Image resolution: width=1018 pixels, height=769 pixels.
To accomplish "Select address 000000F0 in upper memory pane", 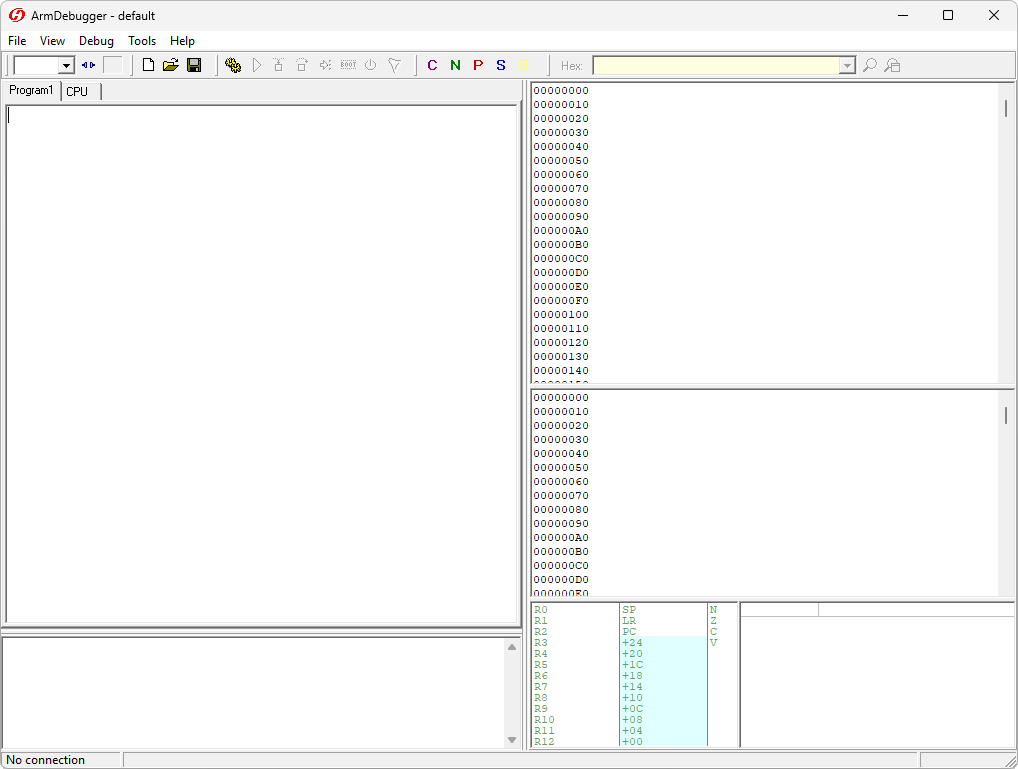I will tap(561, 301).
